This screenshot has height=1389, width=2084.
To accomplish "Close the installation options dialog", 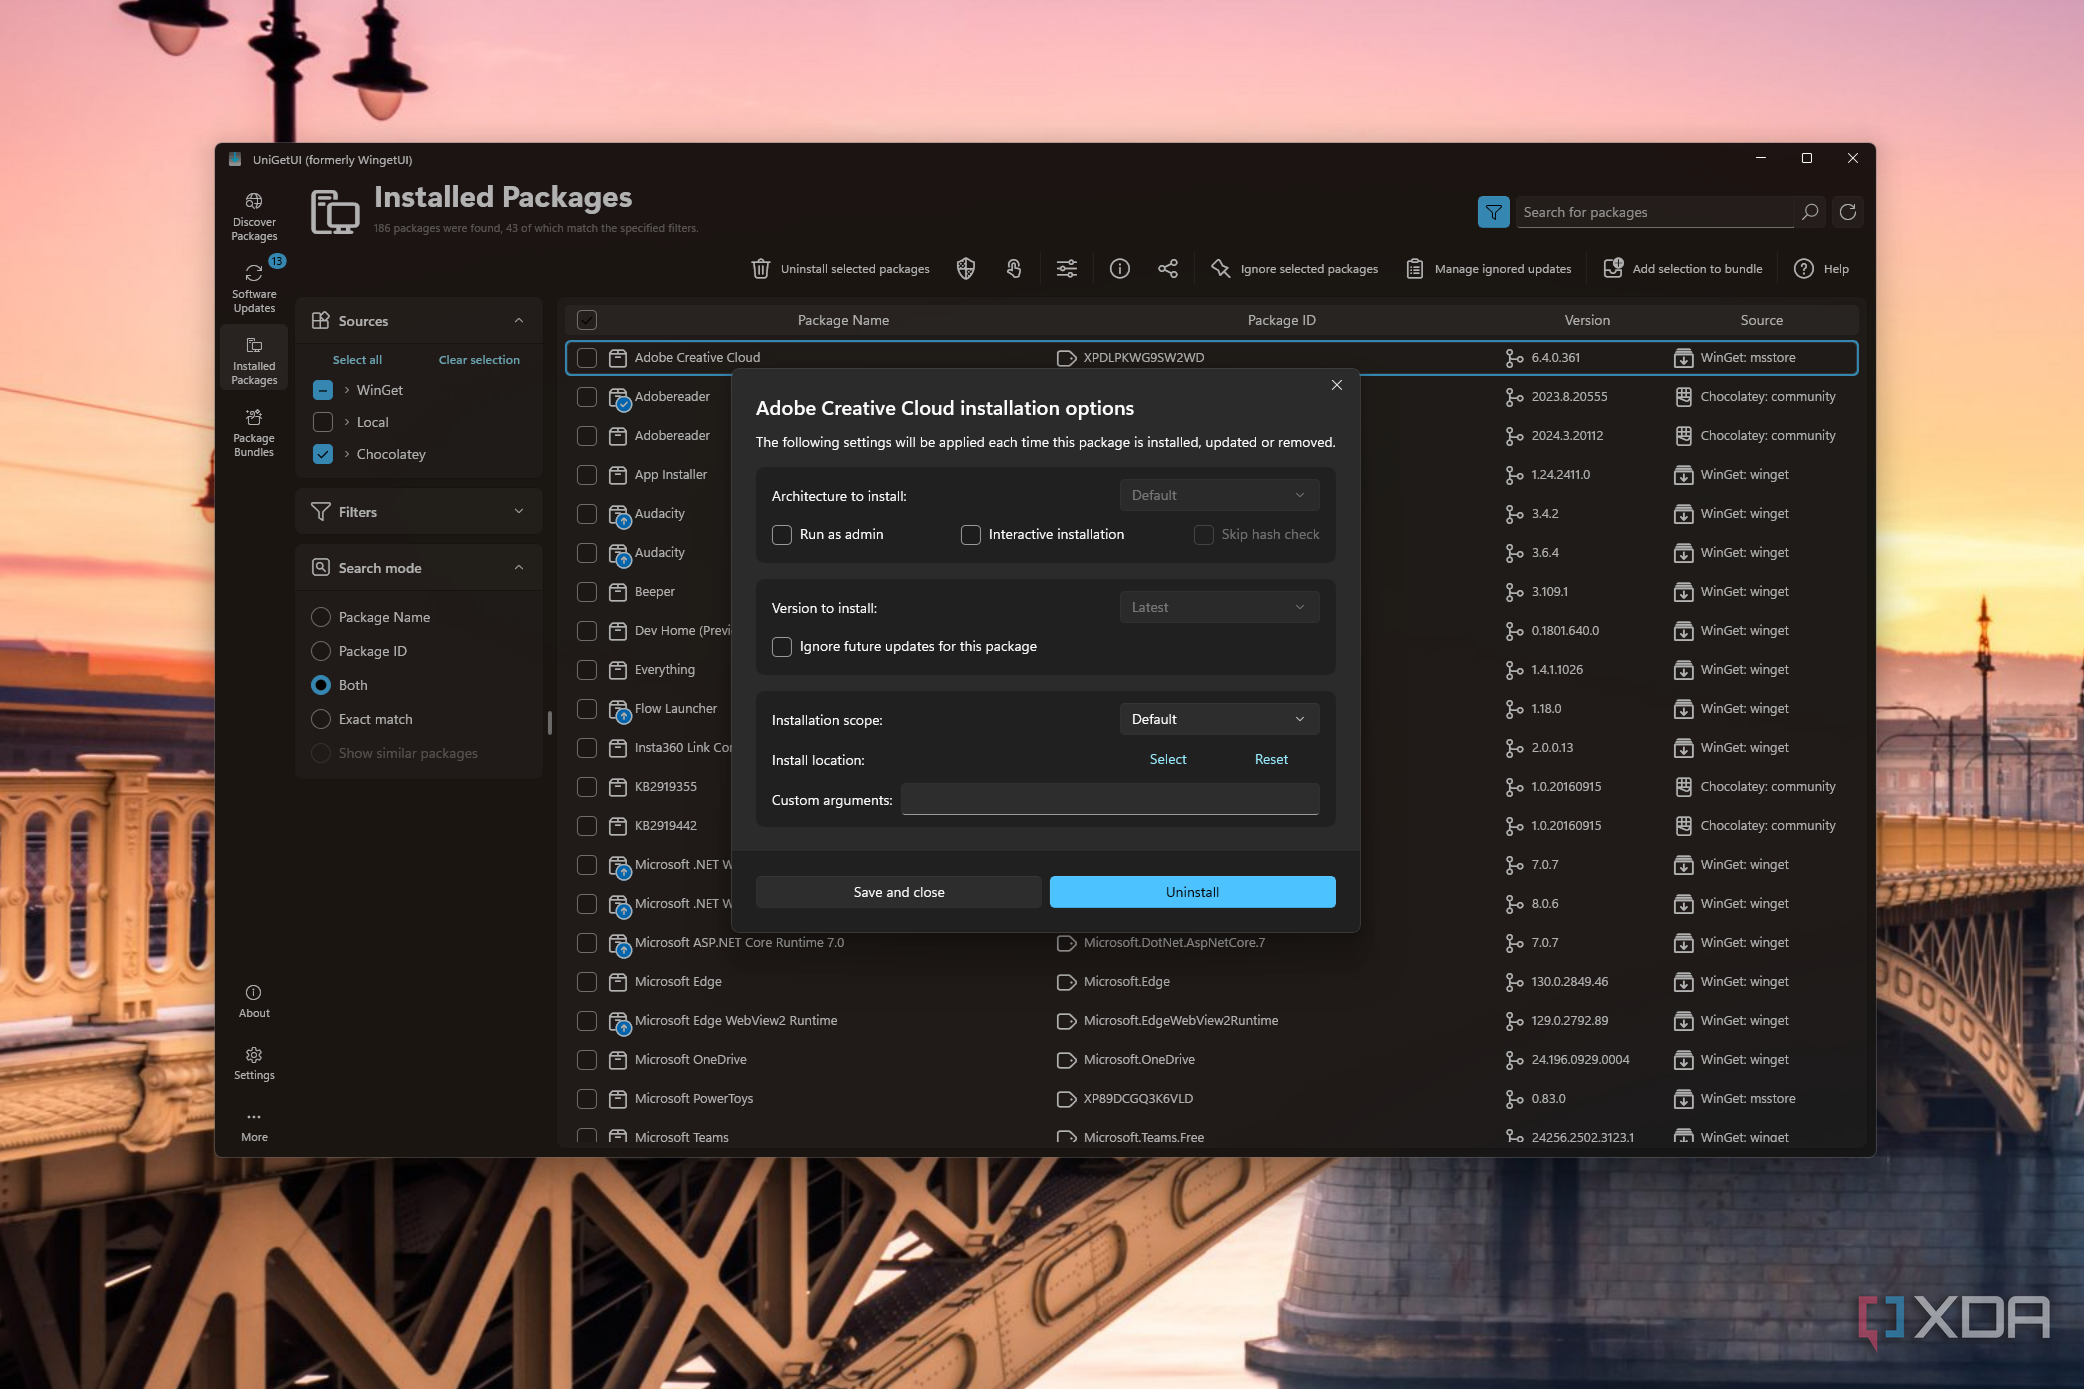I will [x=1337, y=385].
